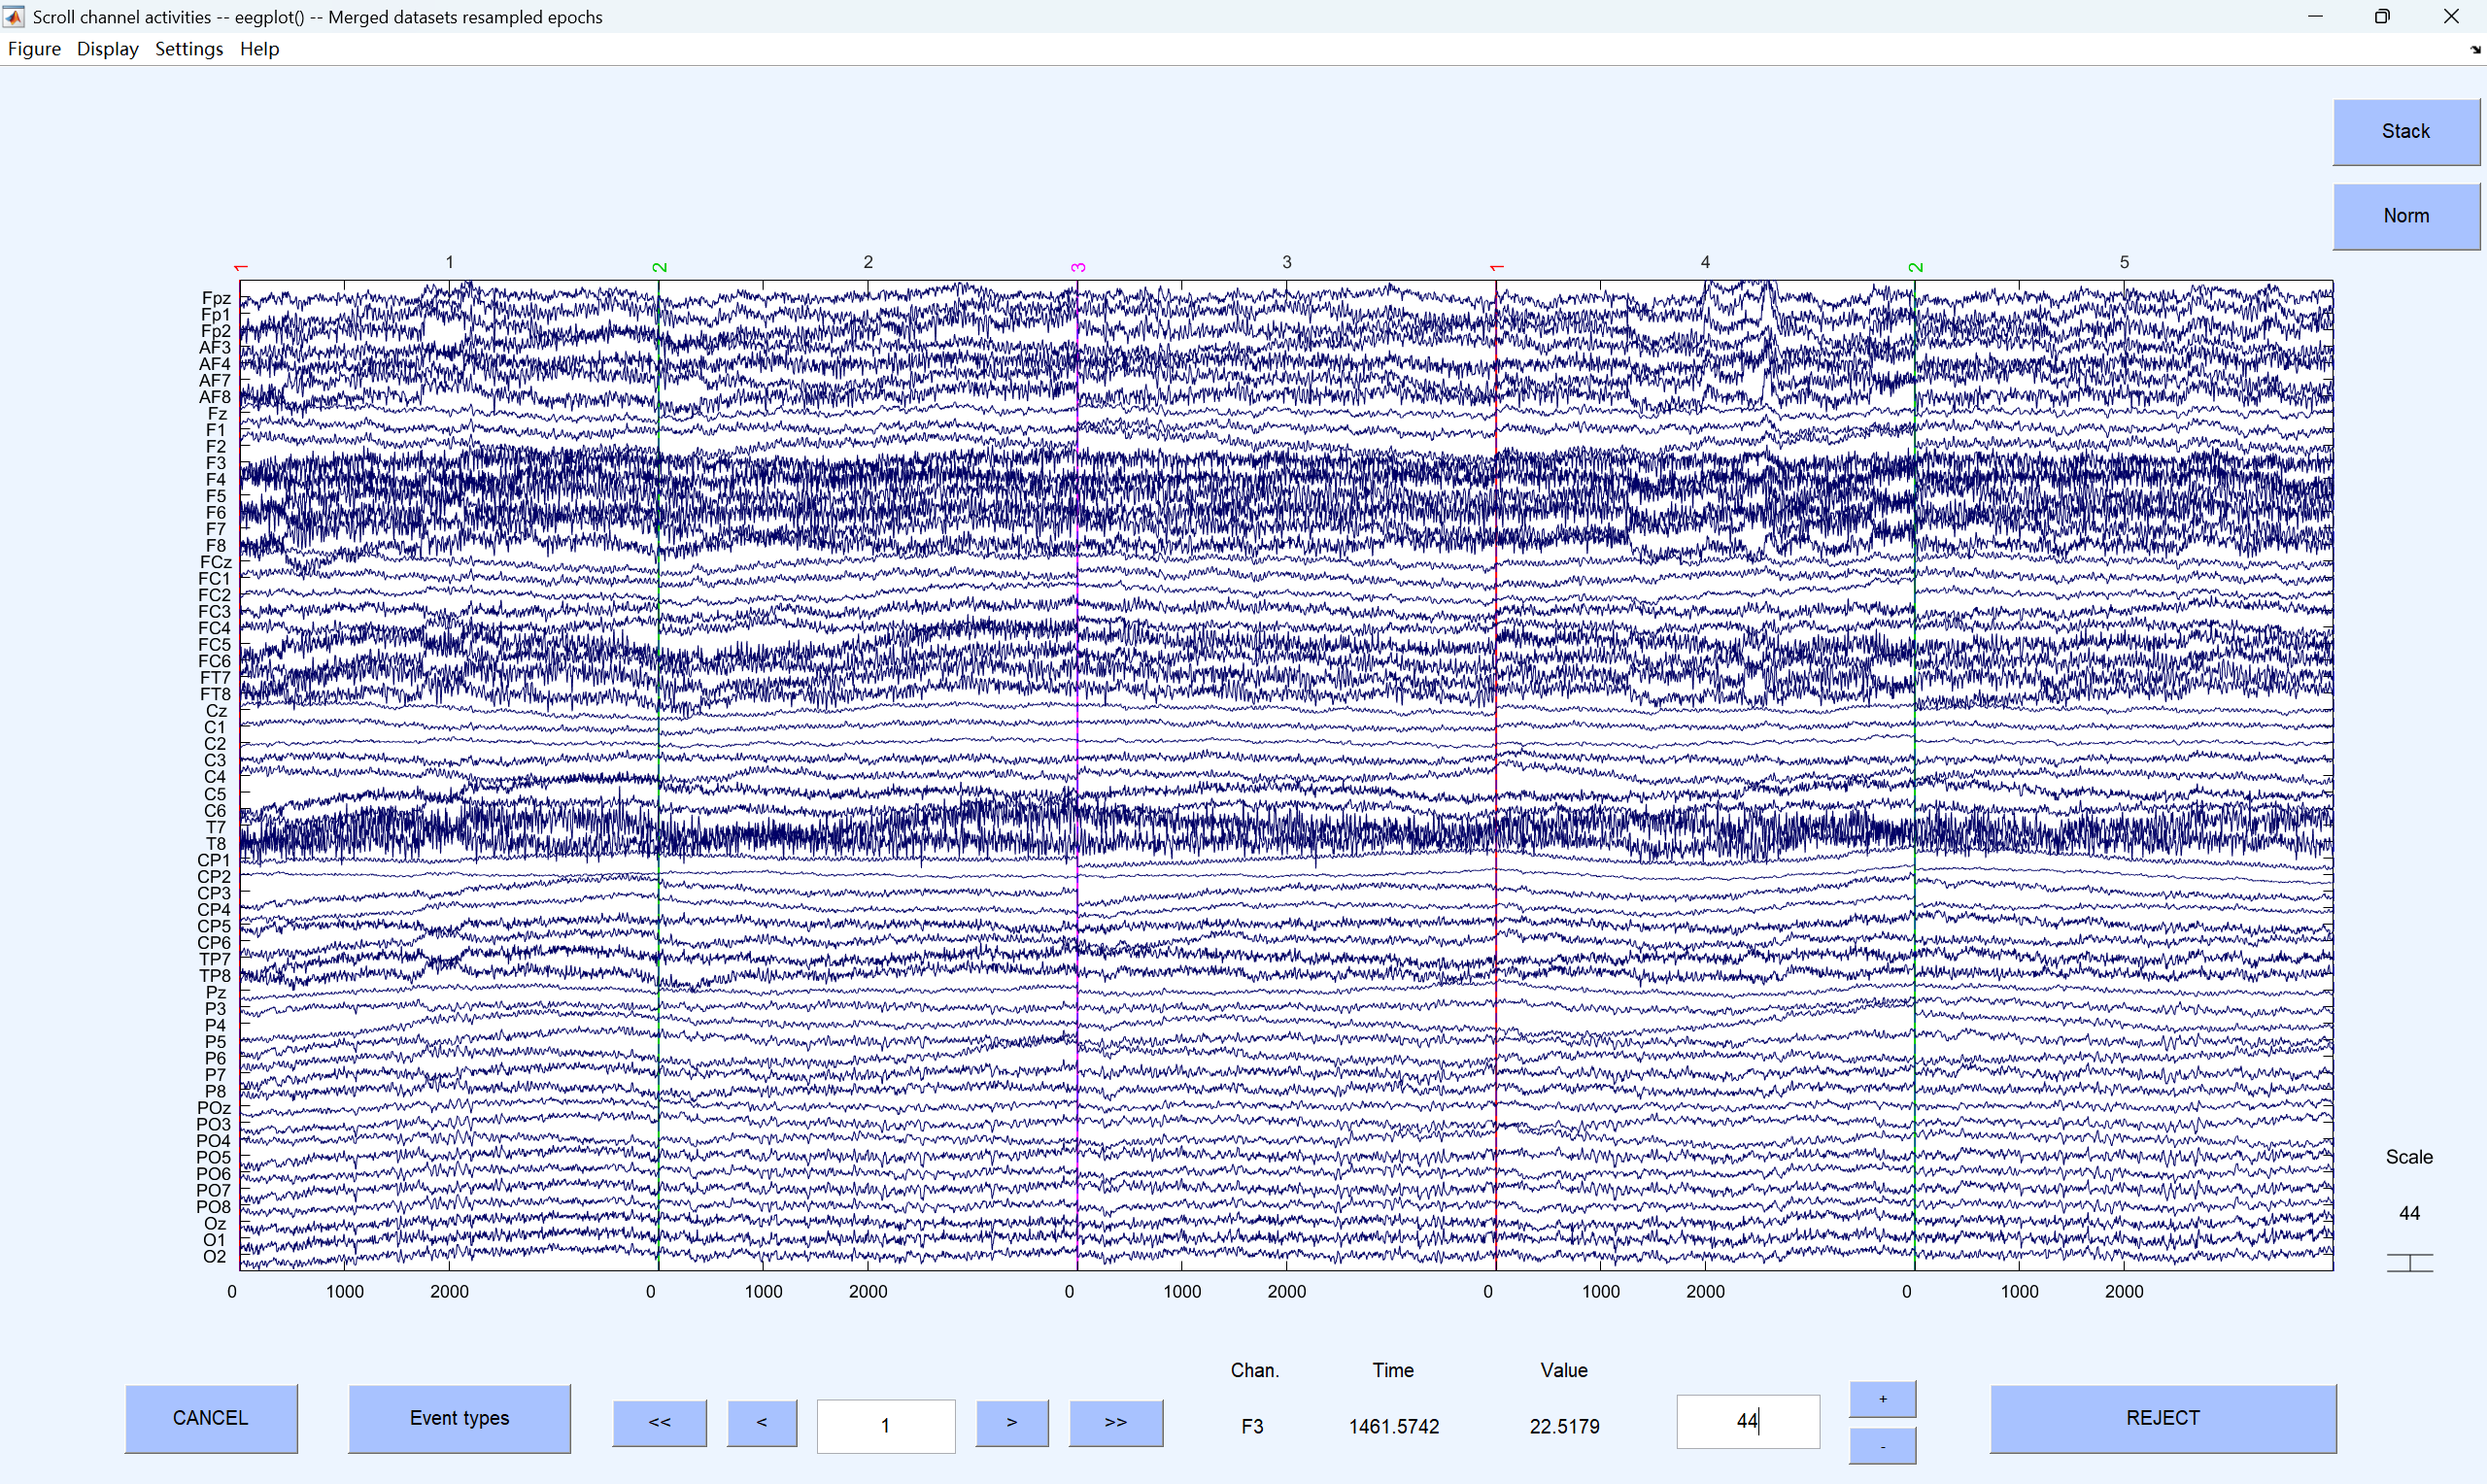This screenshot has height=1484, width=2487.
Task: Click the scale value field showing 44
Action: [1747, 1421]
